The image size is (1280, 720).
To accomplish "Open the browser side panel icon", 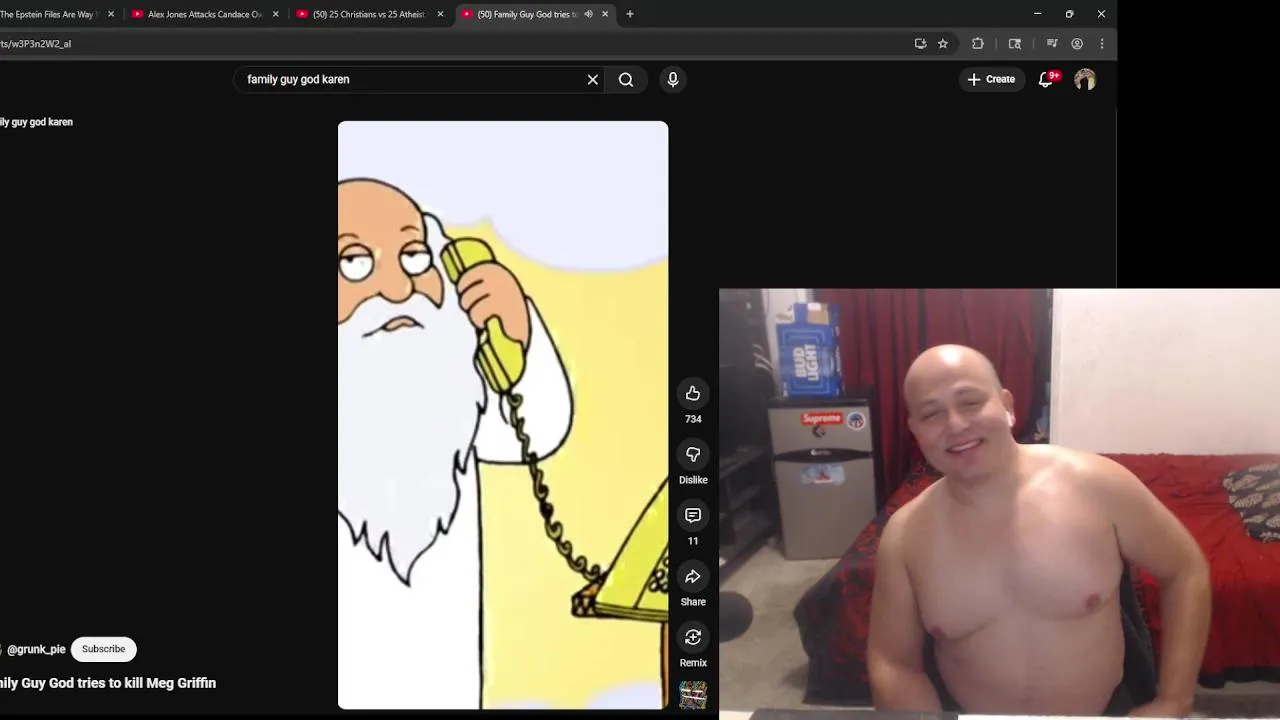I will (x=1015, y=44).
